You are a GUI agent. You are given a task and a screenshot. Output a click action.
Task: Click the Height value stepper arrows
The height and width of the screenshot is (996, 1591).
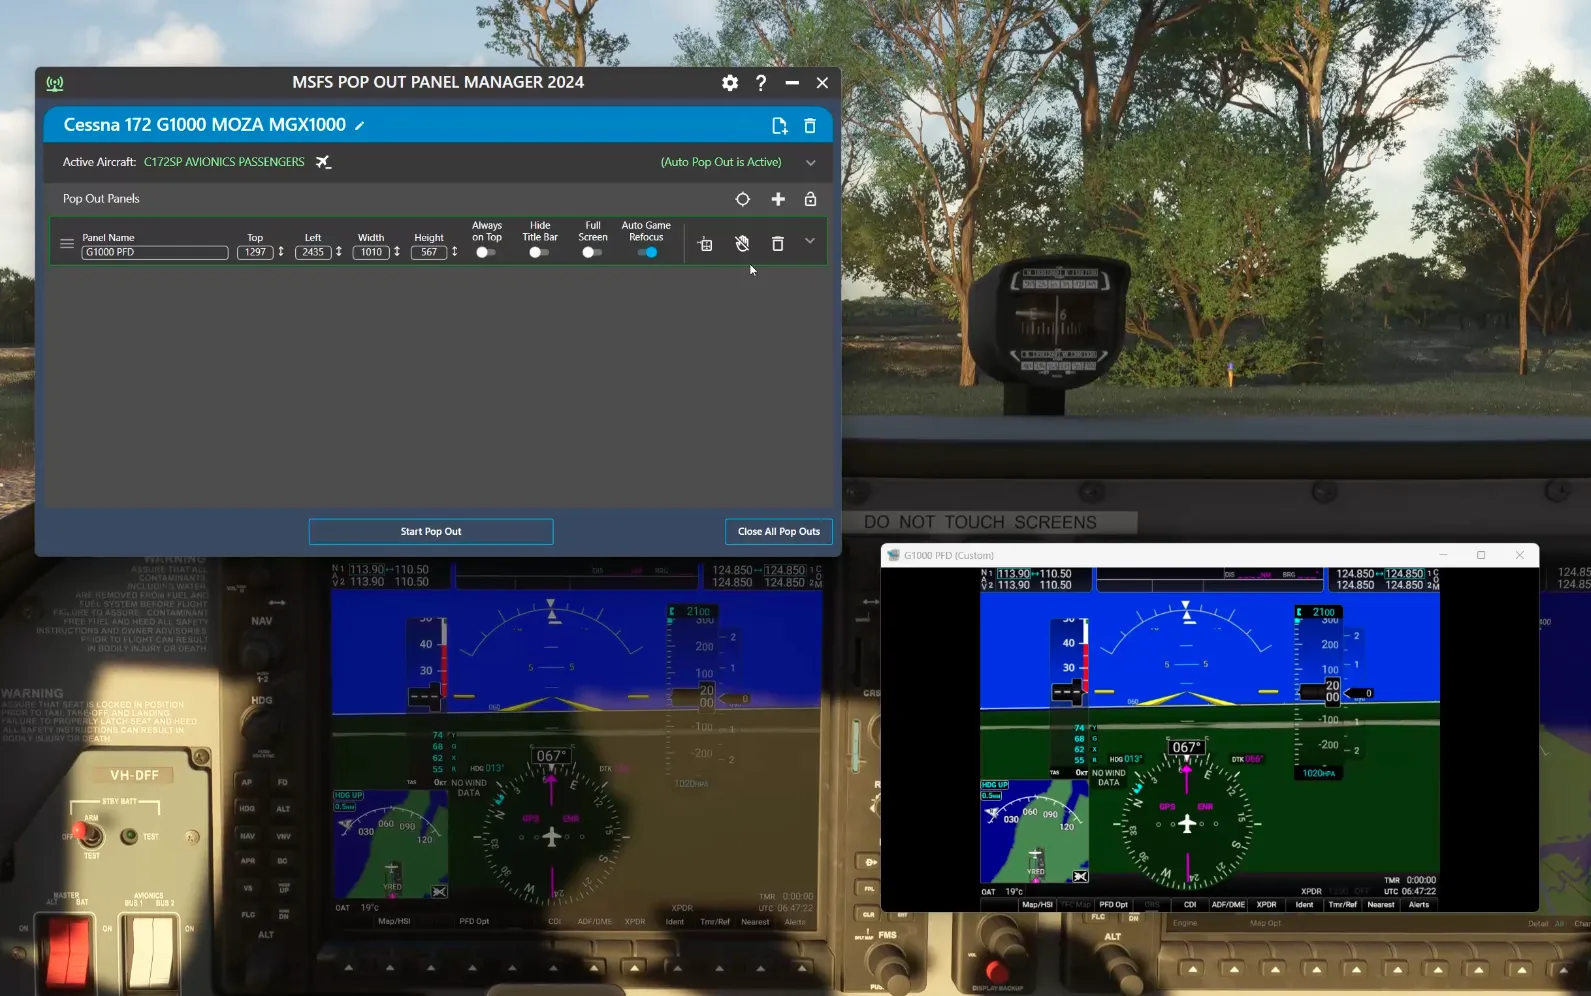tap(455, 252)
